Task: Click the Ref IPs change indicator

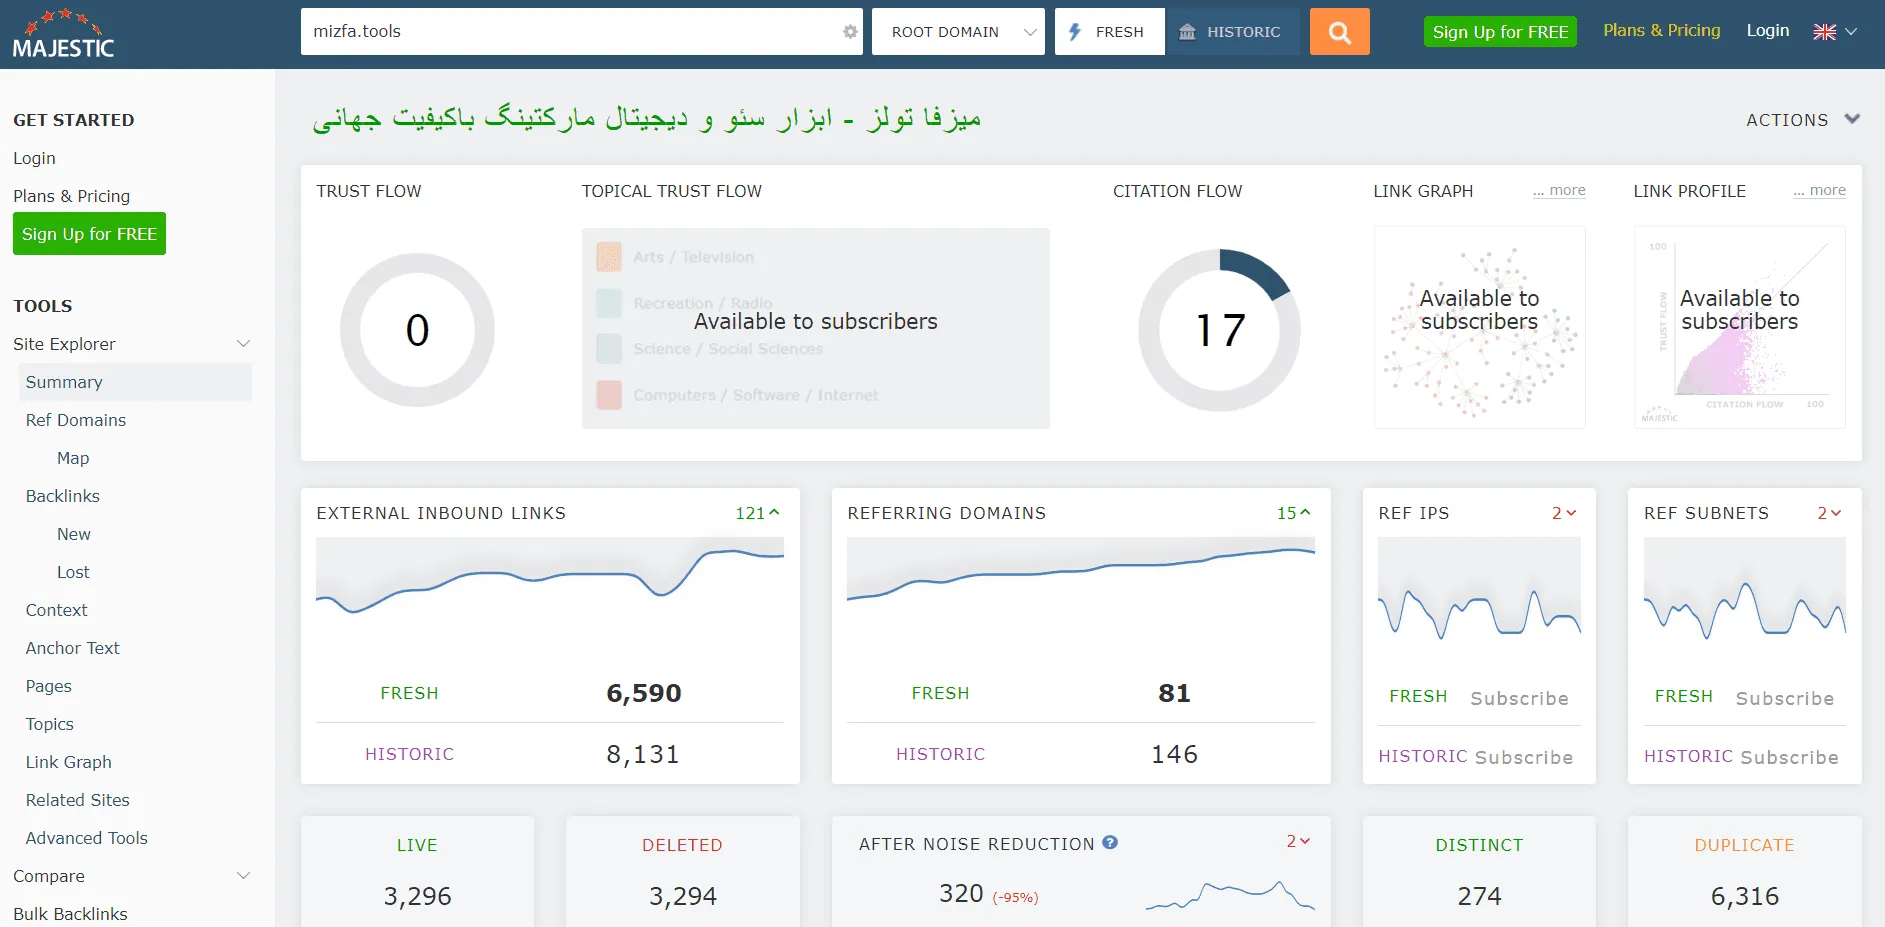Action: pyautogui.click(x=1564, y=513)
